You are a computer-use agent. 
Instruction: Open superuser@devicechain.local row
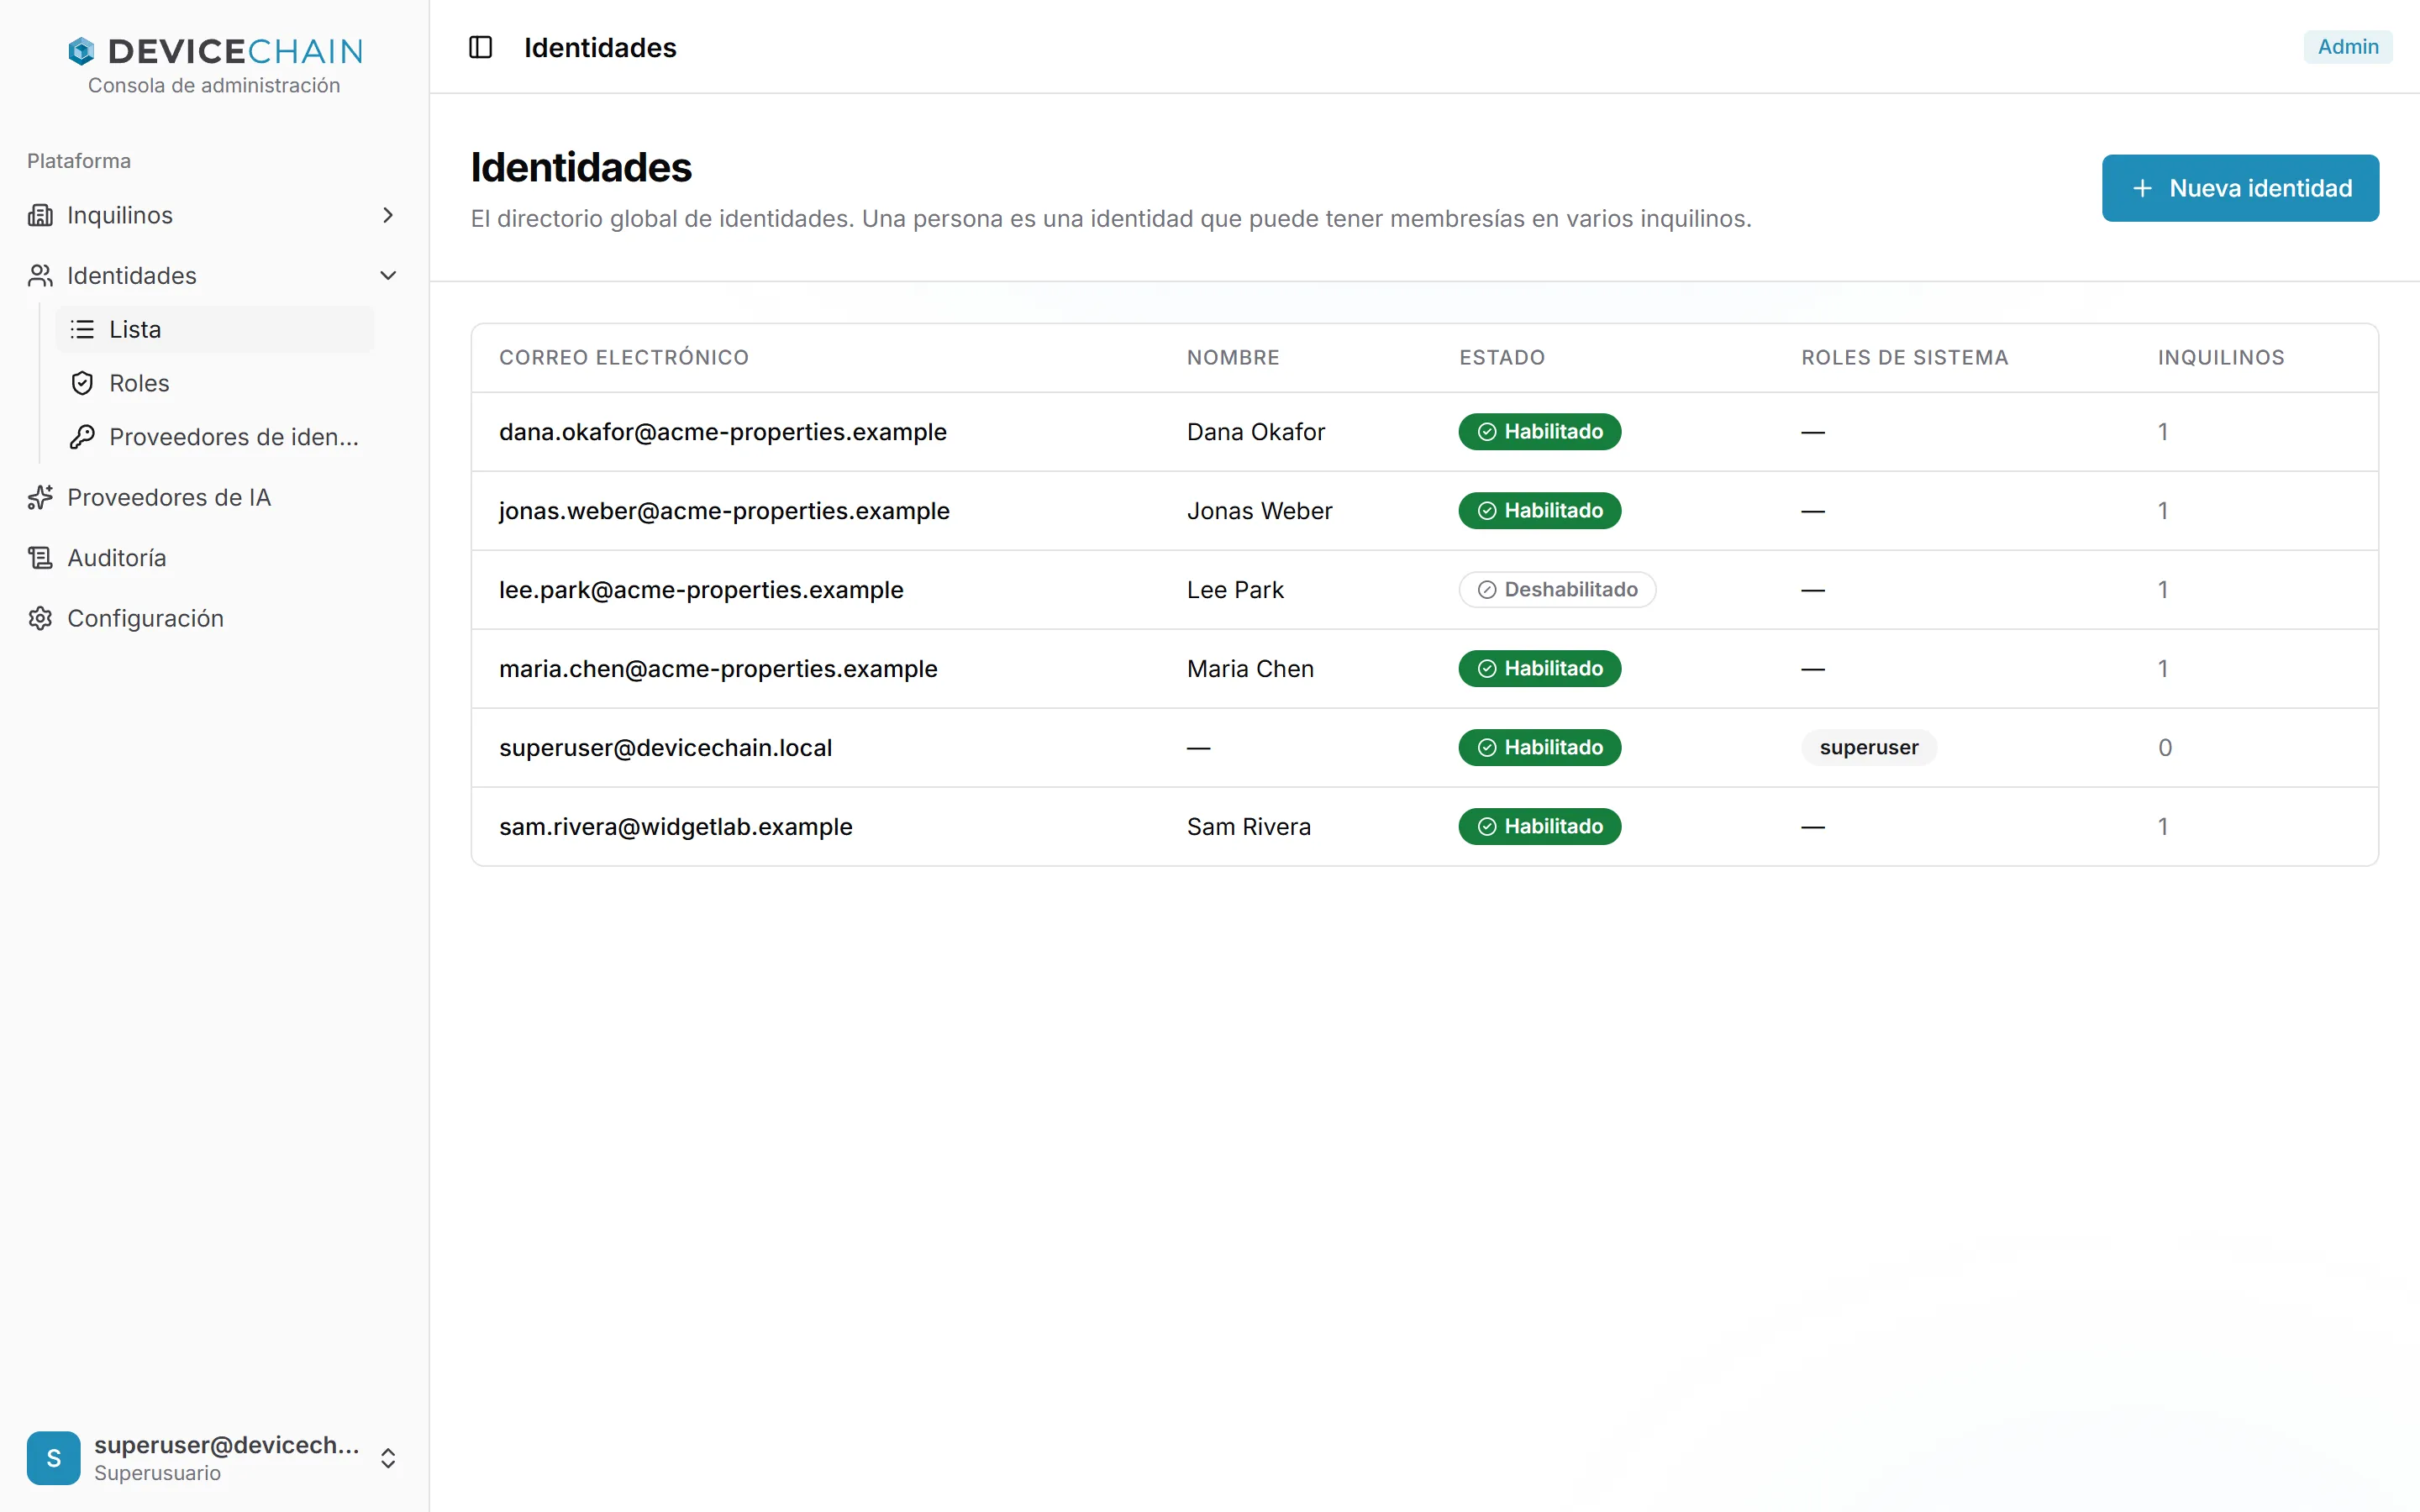pos(1424,748)
